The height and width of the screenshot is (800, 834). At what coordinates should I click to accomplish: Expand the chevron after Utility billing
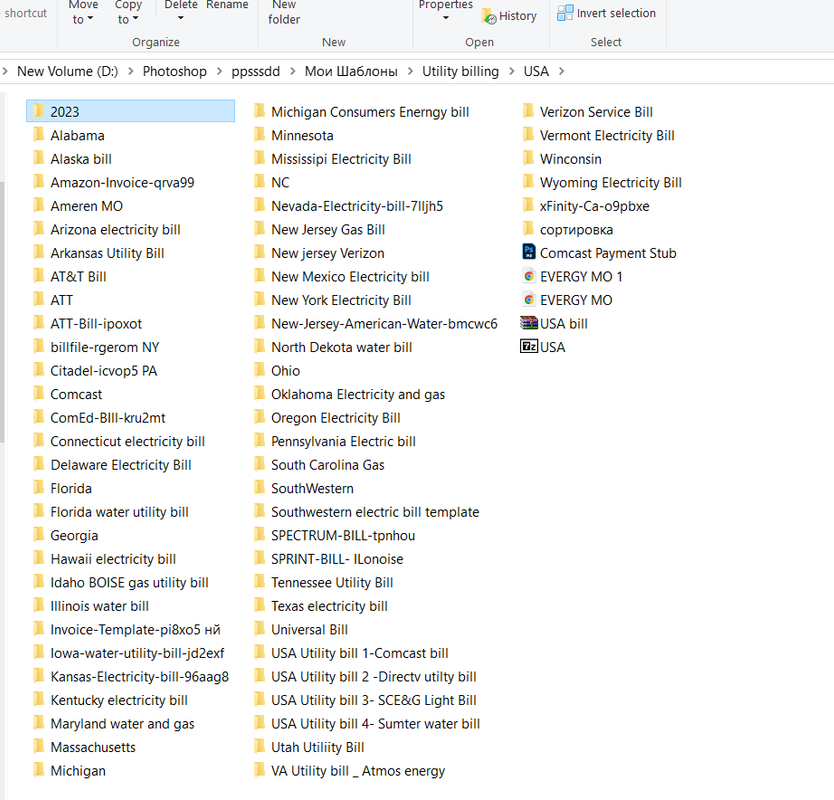[x=512, y=71]
